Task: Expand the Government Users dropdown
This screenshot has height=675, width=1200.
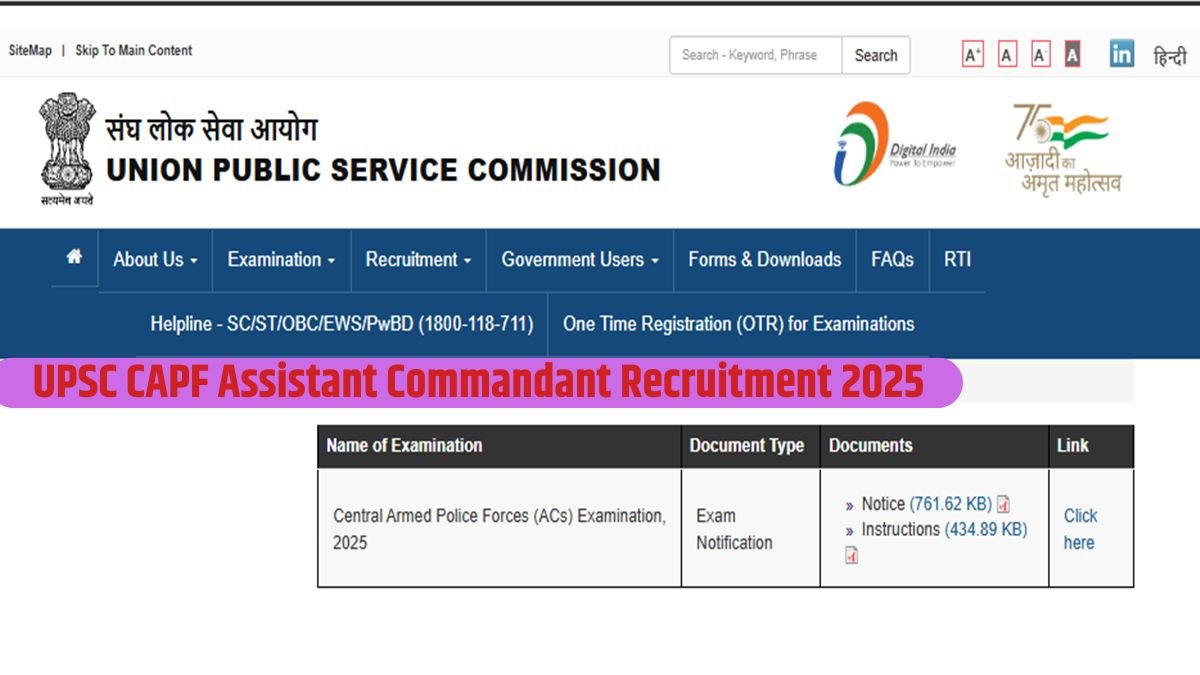Action: coord(578,260)
